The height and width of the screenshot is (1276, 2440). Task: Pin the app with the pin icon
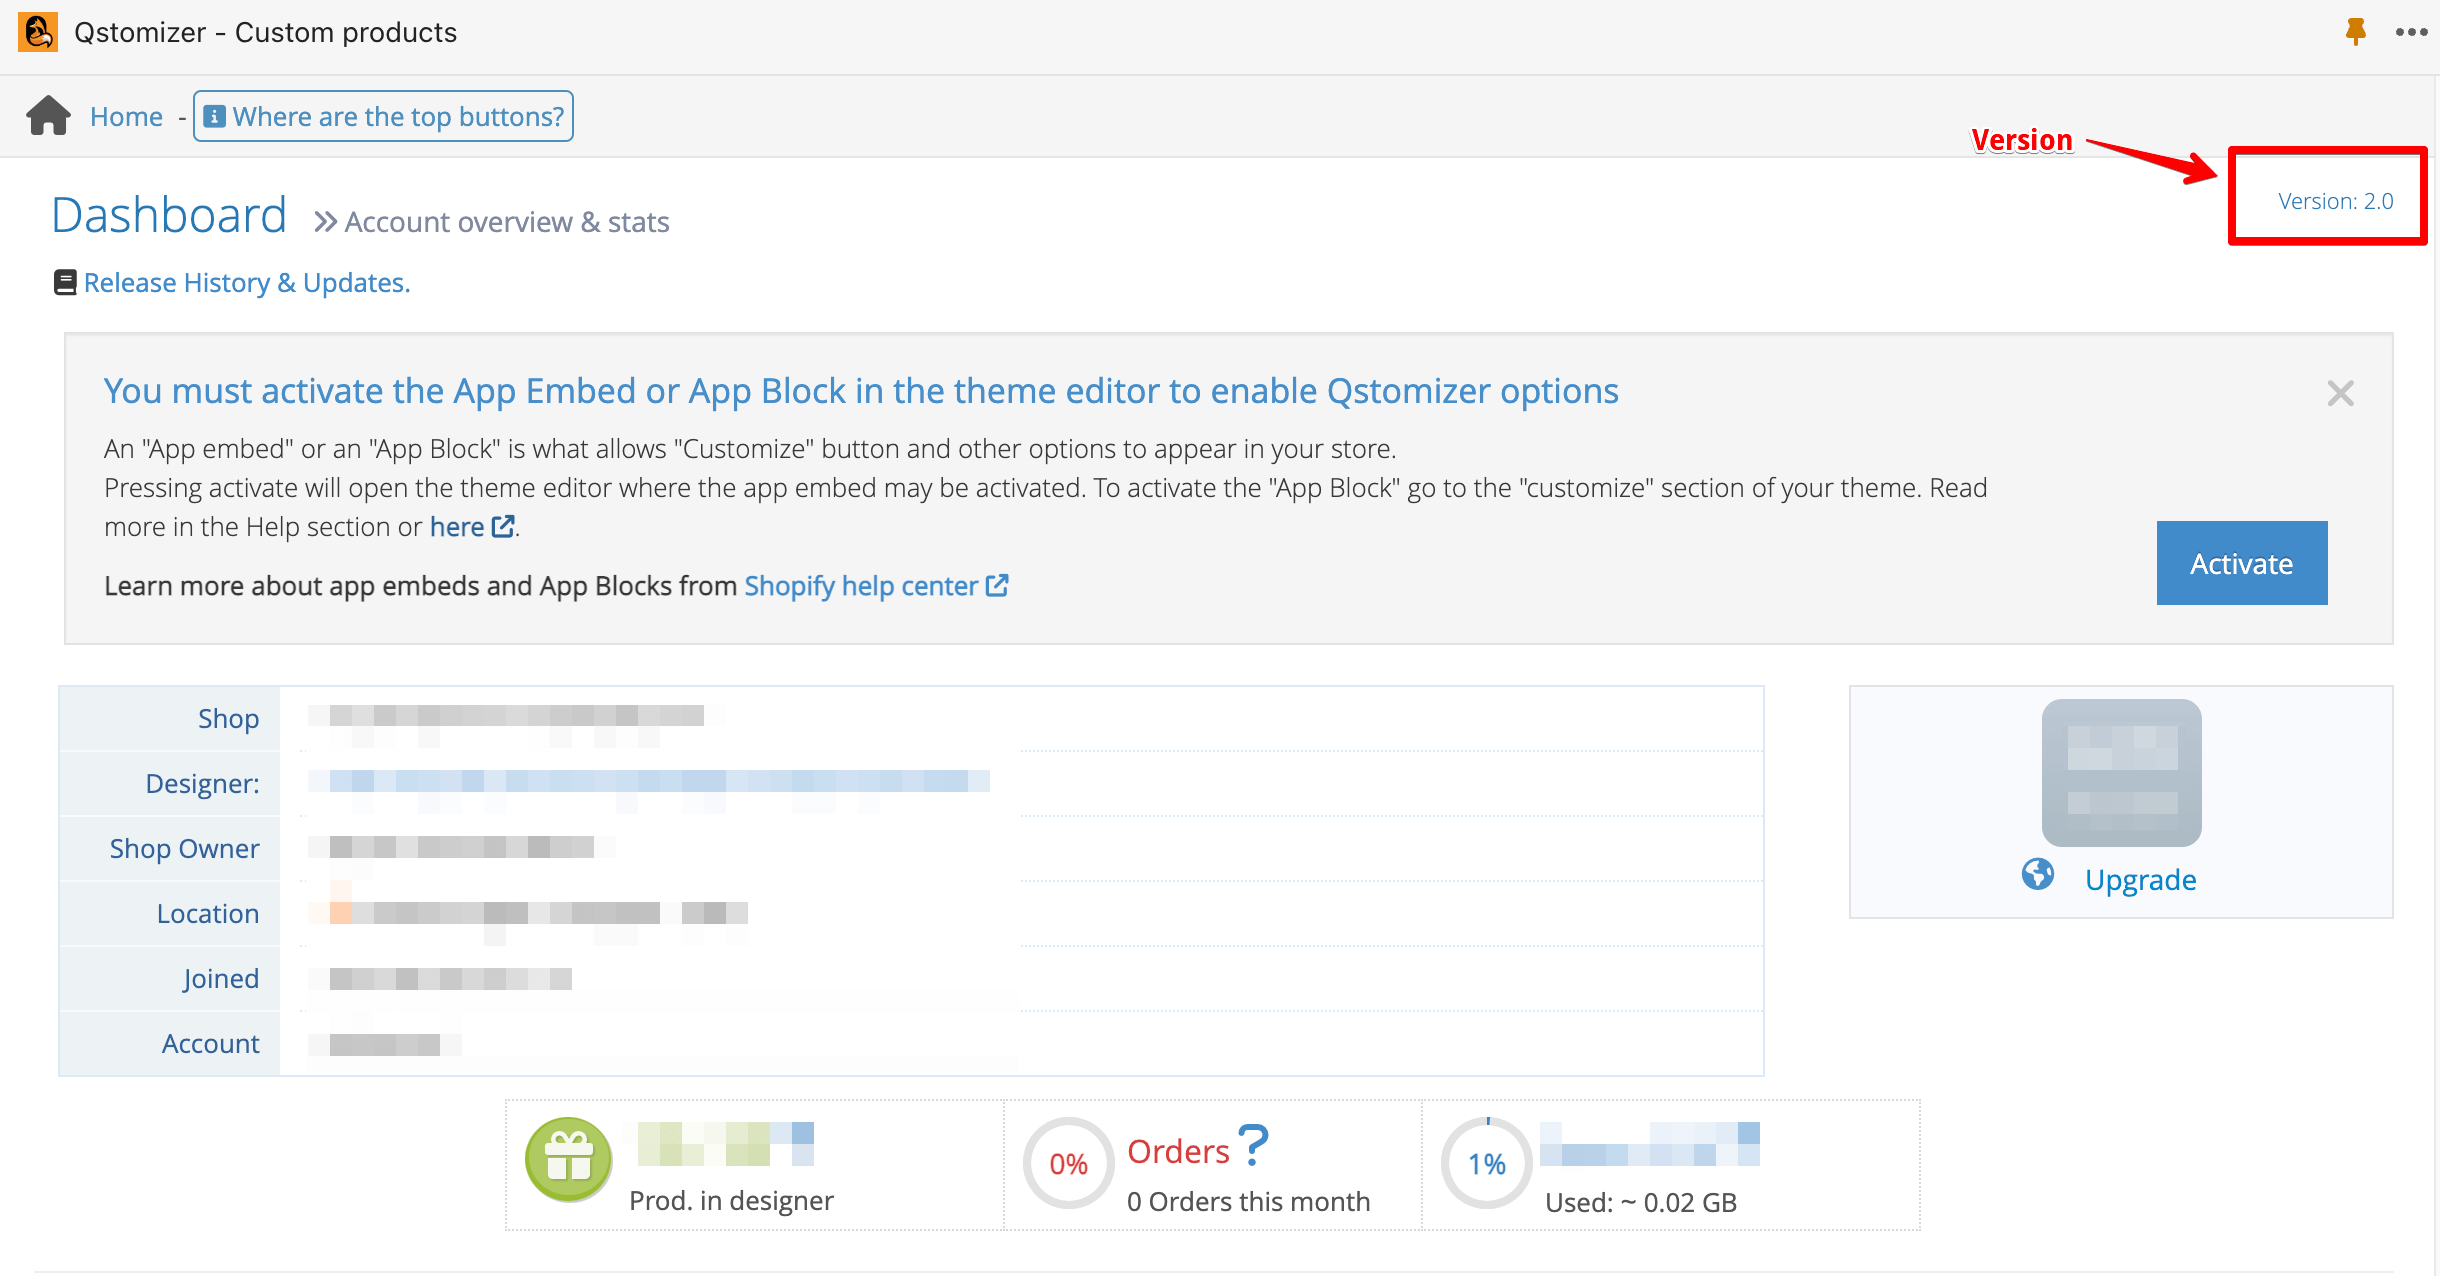pyautogui.click(x=2355, y=32)
